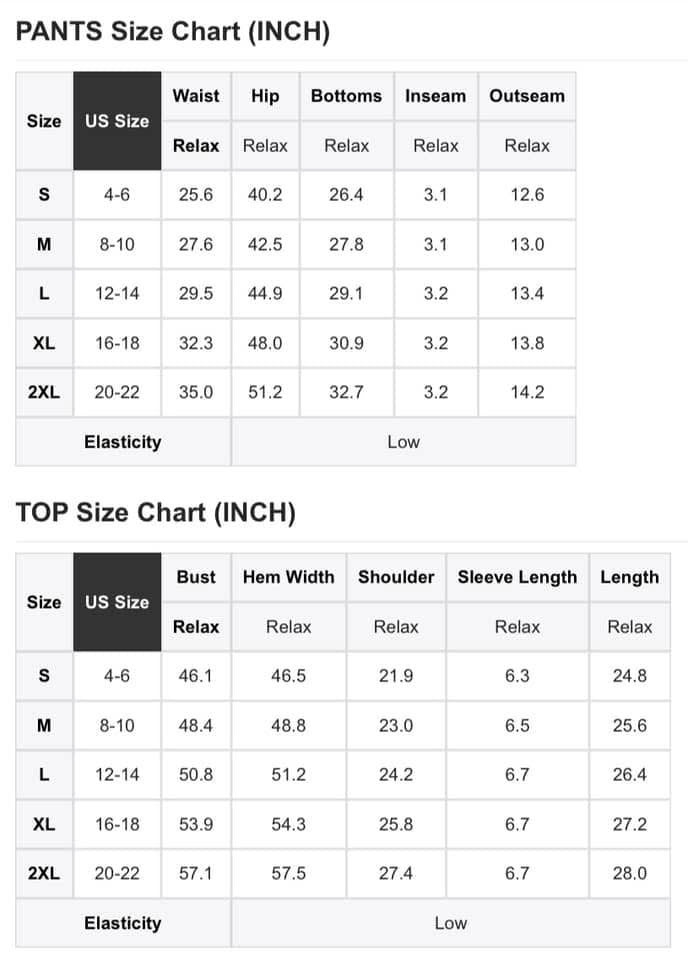Click the TOP Size Chart heading
The height and width of the screenshot is (960, 688).
tap(155, 512)
